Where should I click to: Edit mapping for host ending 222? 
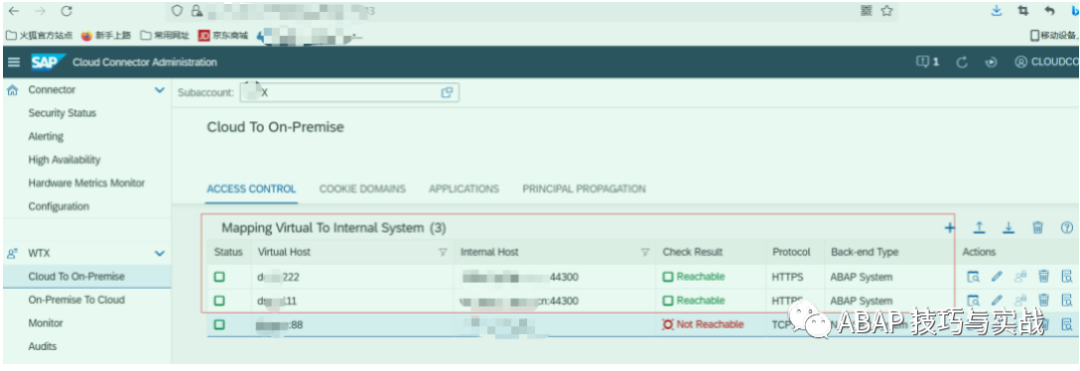click(x=997, y=277)
